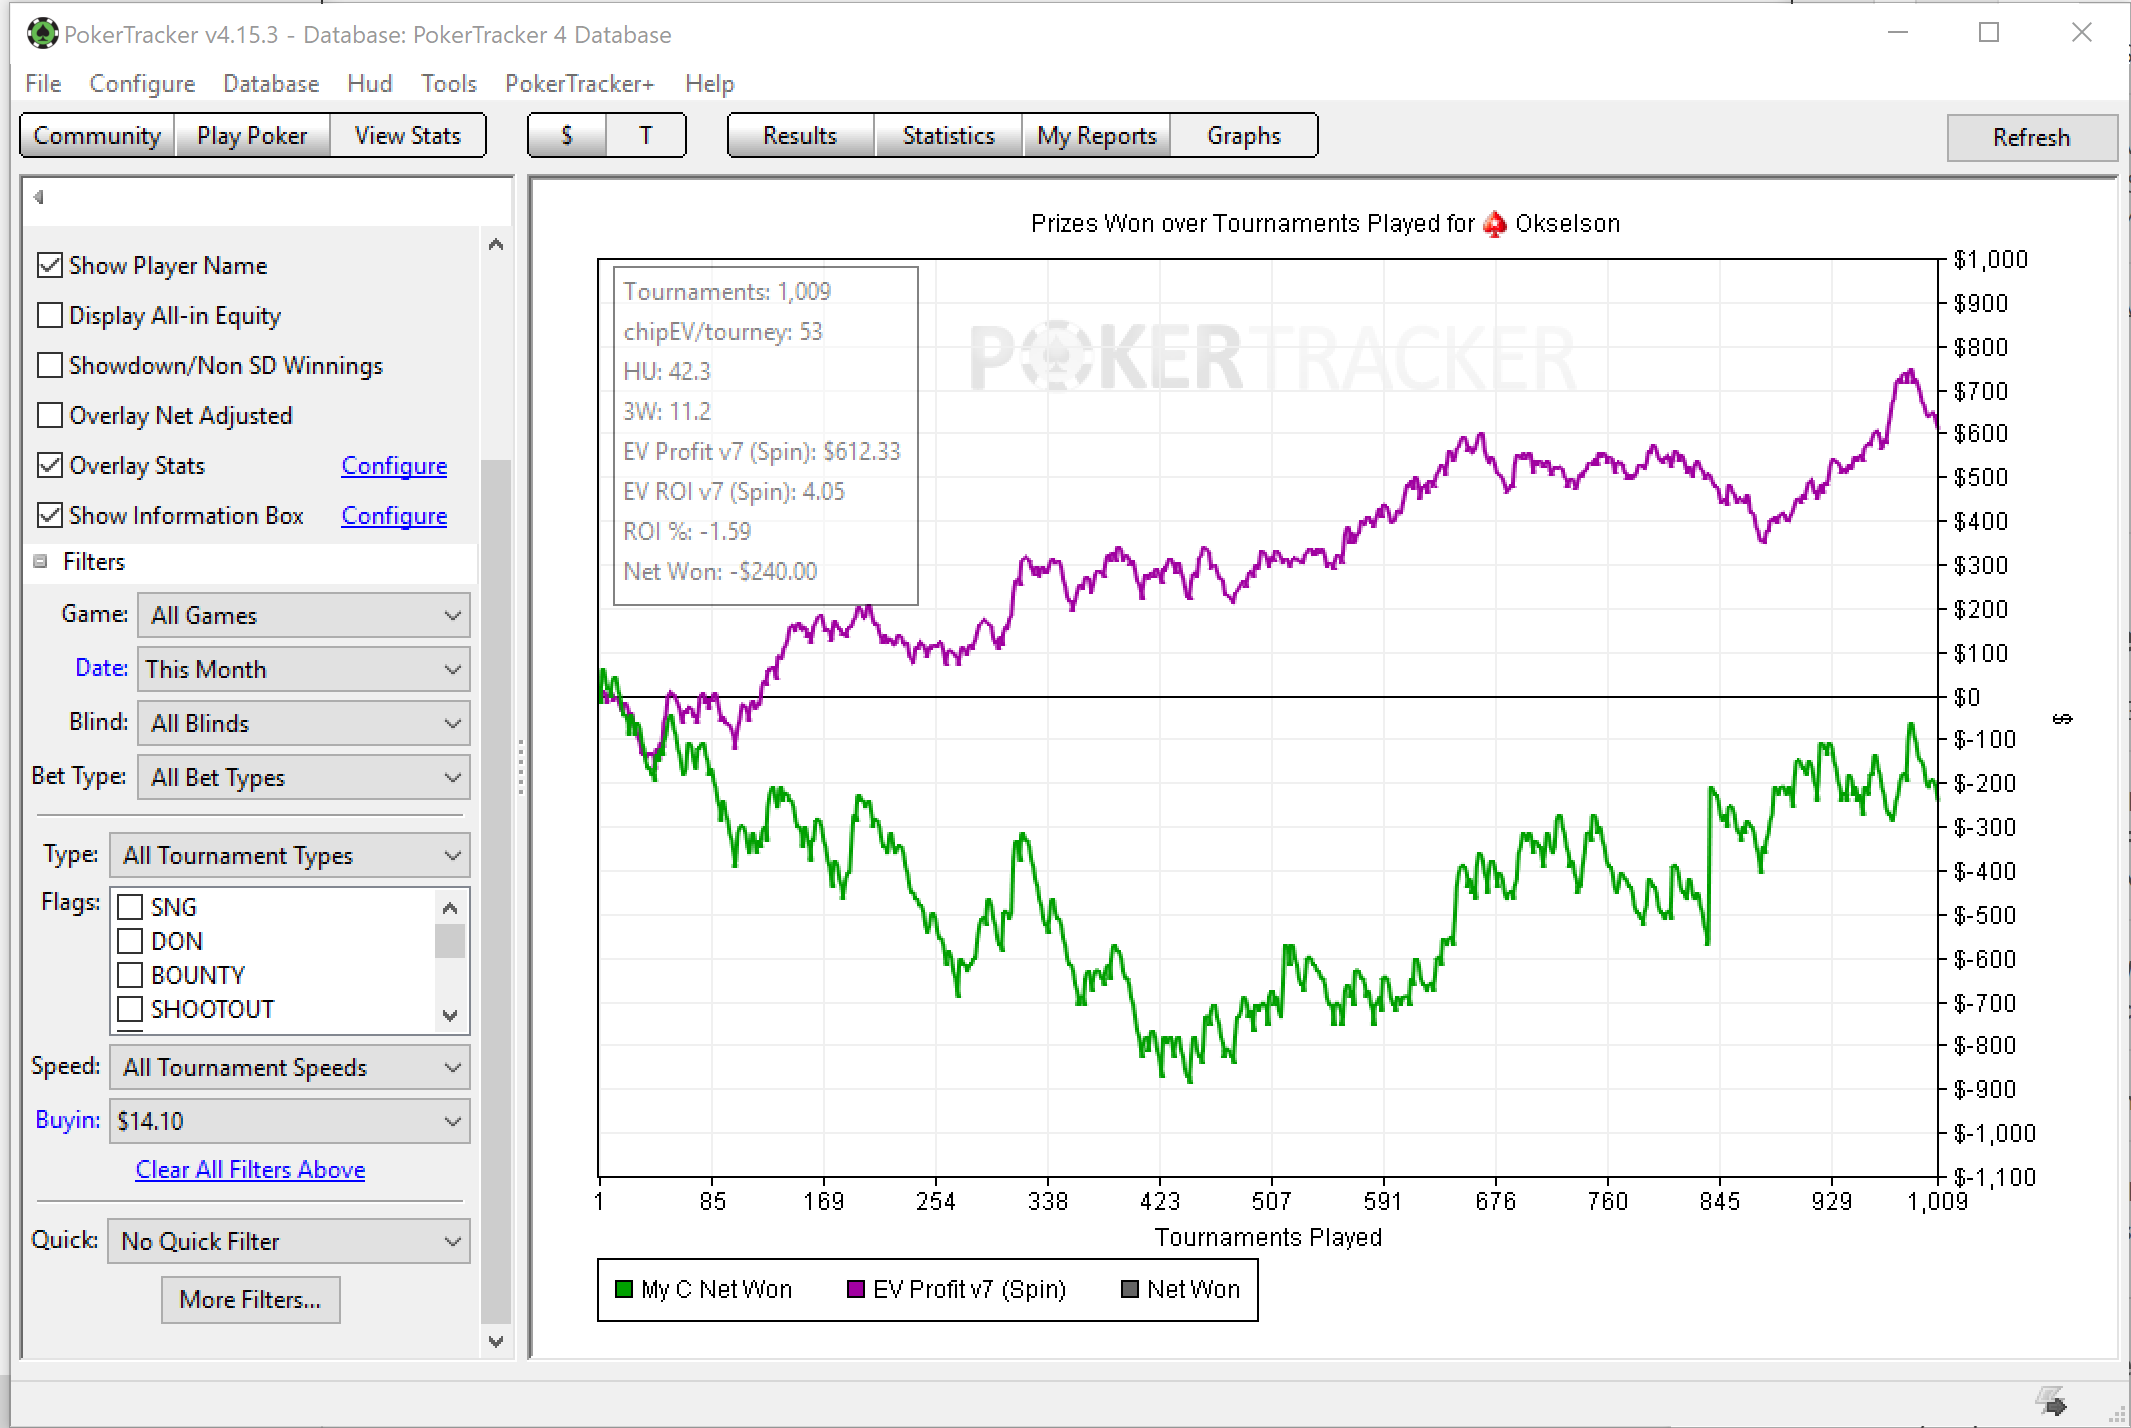Click the Flags list scroll down arrow
Image resolution: width=2131 pixels, height=1428 pixels.
point(451,1015)
